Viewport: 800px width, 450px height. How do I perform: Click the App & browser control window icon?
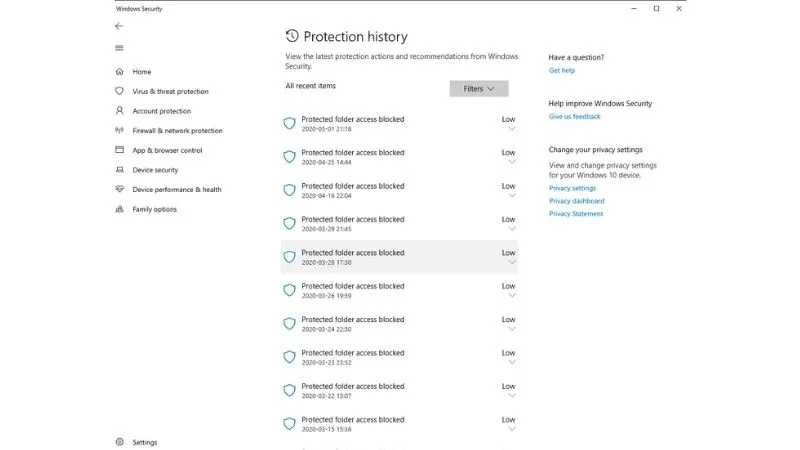(119, 149)
